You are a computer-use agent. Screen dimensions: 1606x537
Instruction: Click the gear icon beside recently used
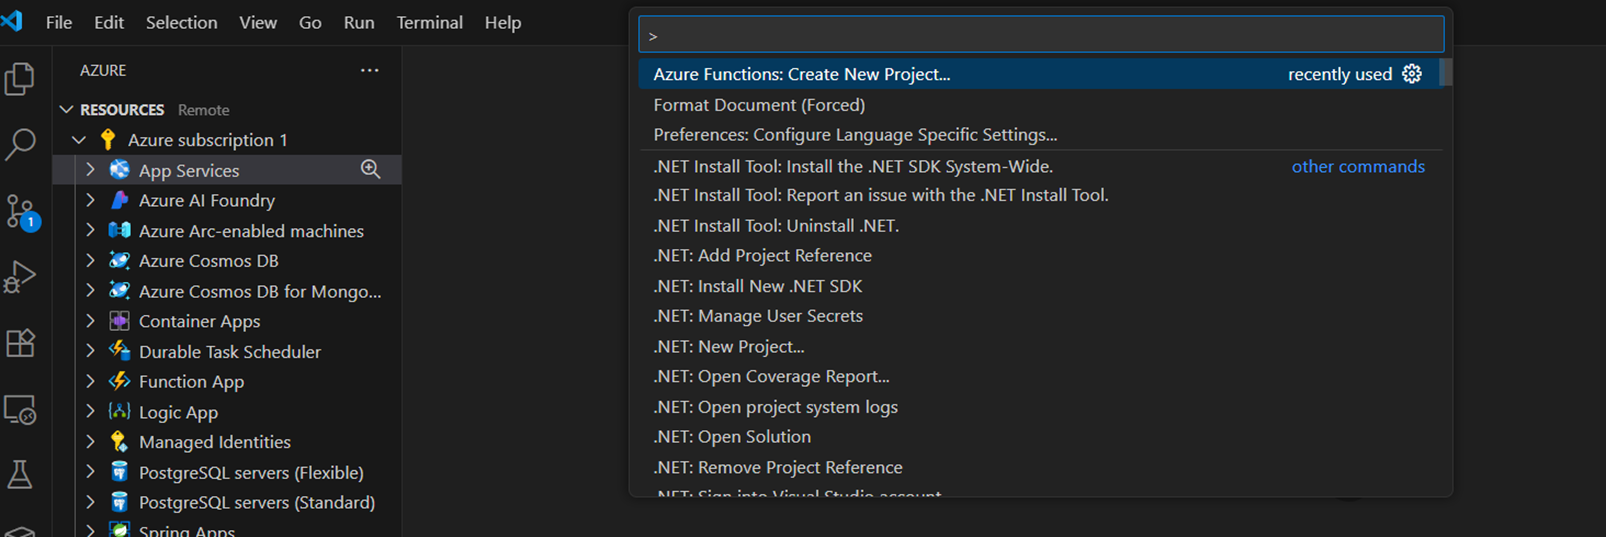(1412, 74)
